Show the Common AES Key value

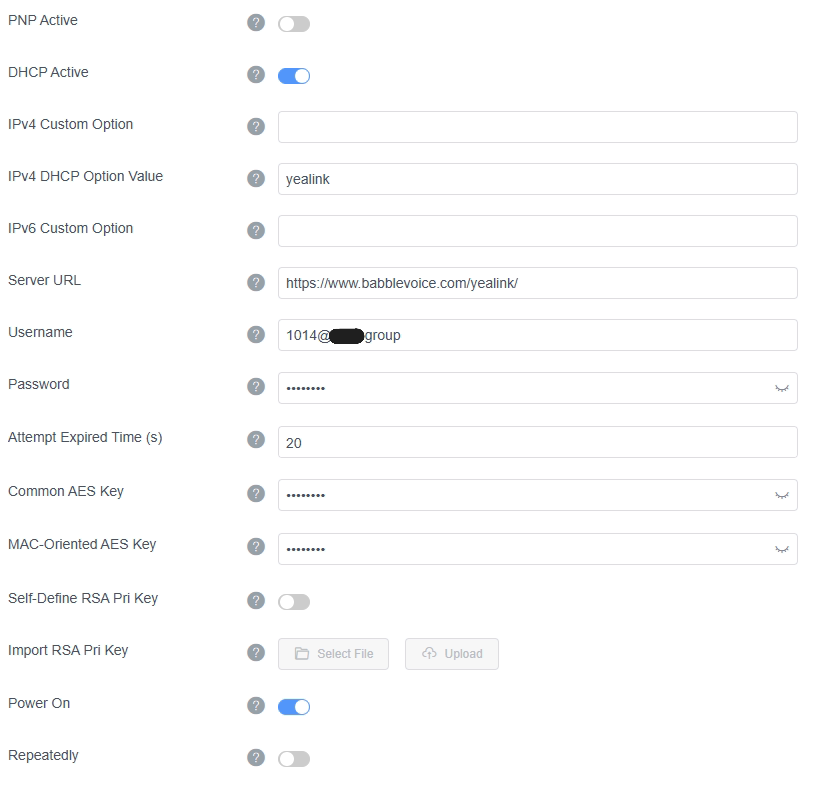782,495
